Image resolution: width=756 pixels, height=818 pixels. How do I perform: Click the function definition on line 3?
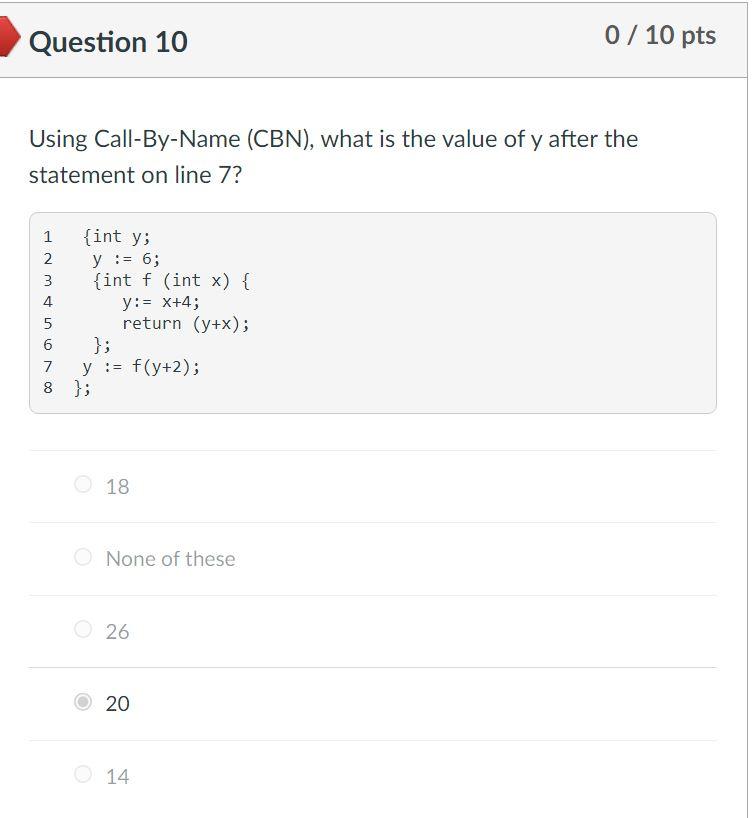click(160, 280)
